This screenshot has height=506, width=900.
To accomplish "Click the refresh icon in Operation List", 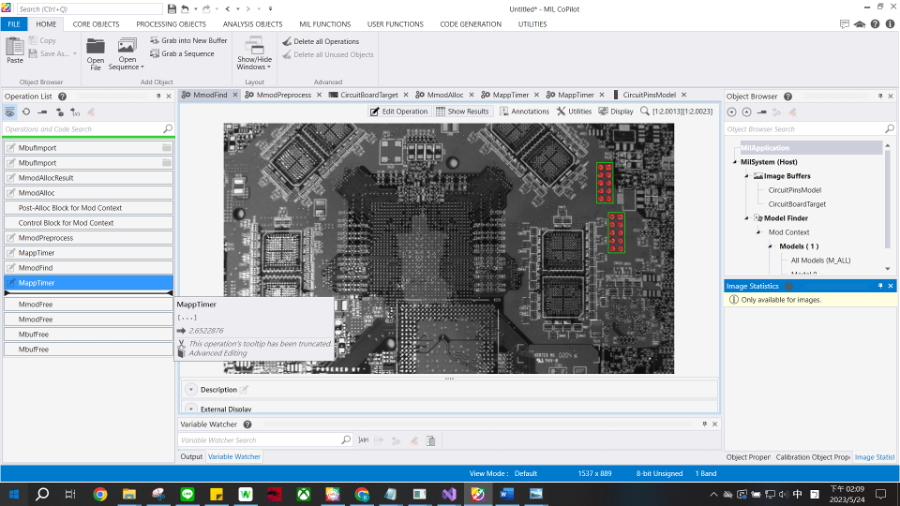I will coord(26,112).
